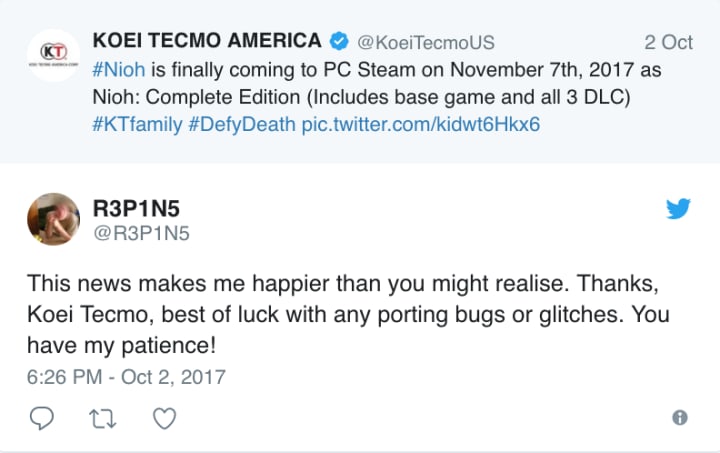Open the #DefyDeath hashtag

241,130
